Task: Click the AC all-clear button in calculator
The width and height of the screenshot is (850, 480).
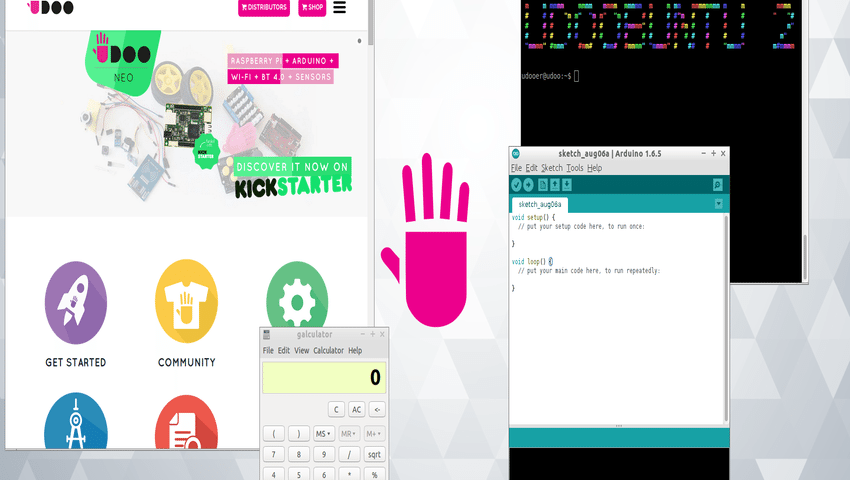Action: tap(356, 409)
